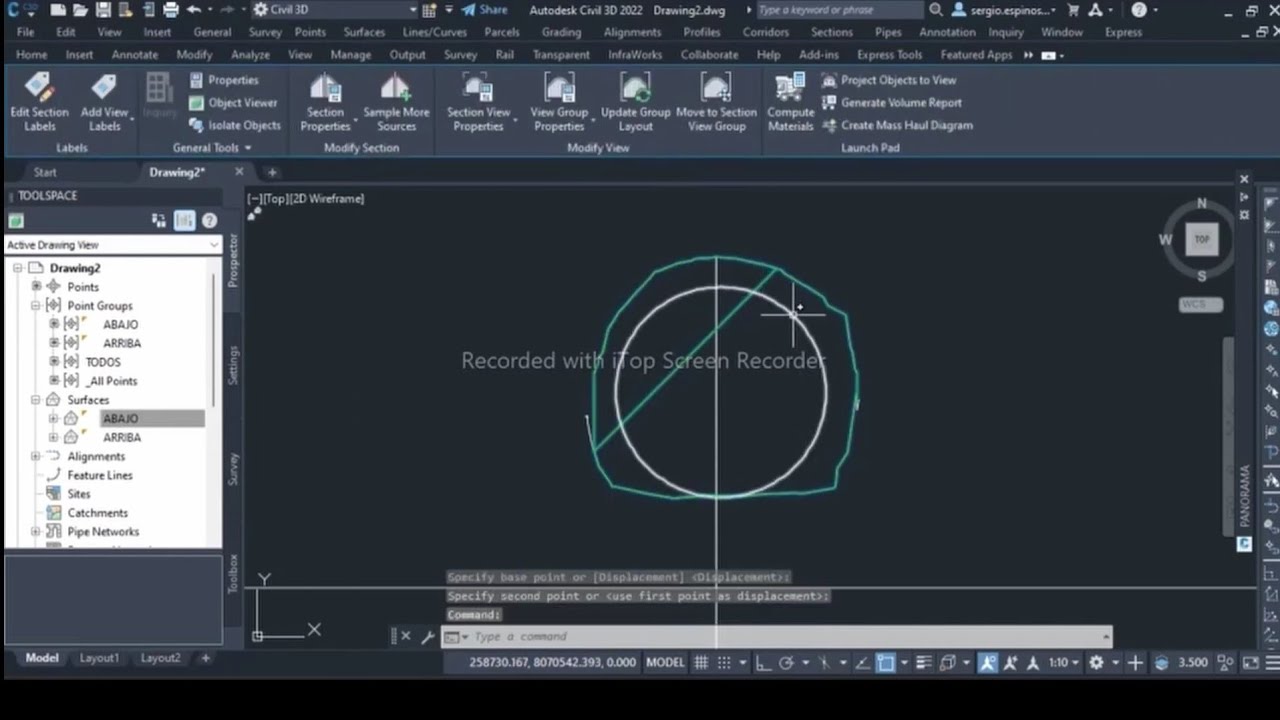
Task: Click the Autodesk App Store cart icon
Action: click(x=1074, y=10)
